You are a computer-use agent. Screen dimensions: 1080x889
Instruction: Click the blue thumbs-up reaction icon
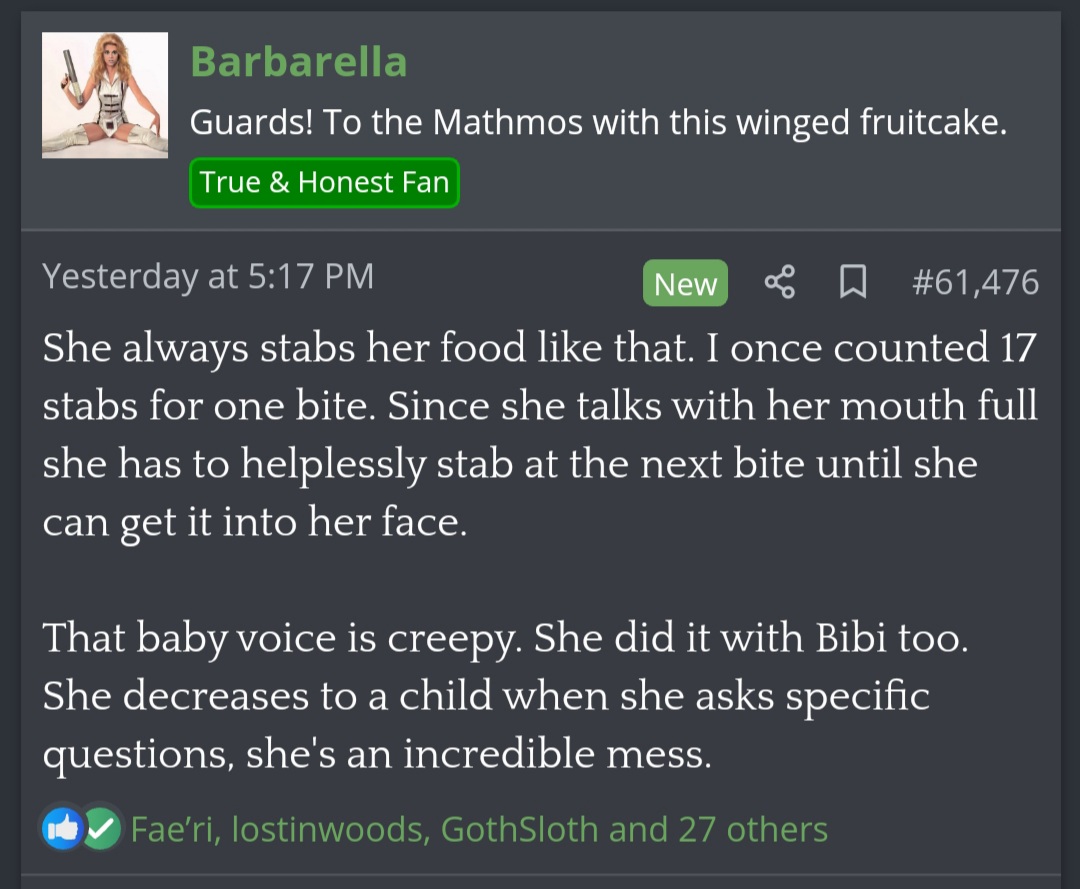coord(62,828)
